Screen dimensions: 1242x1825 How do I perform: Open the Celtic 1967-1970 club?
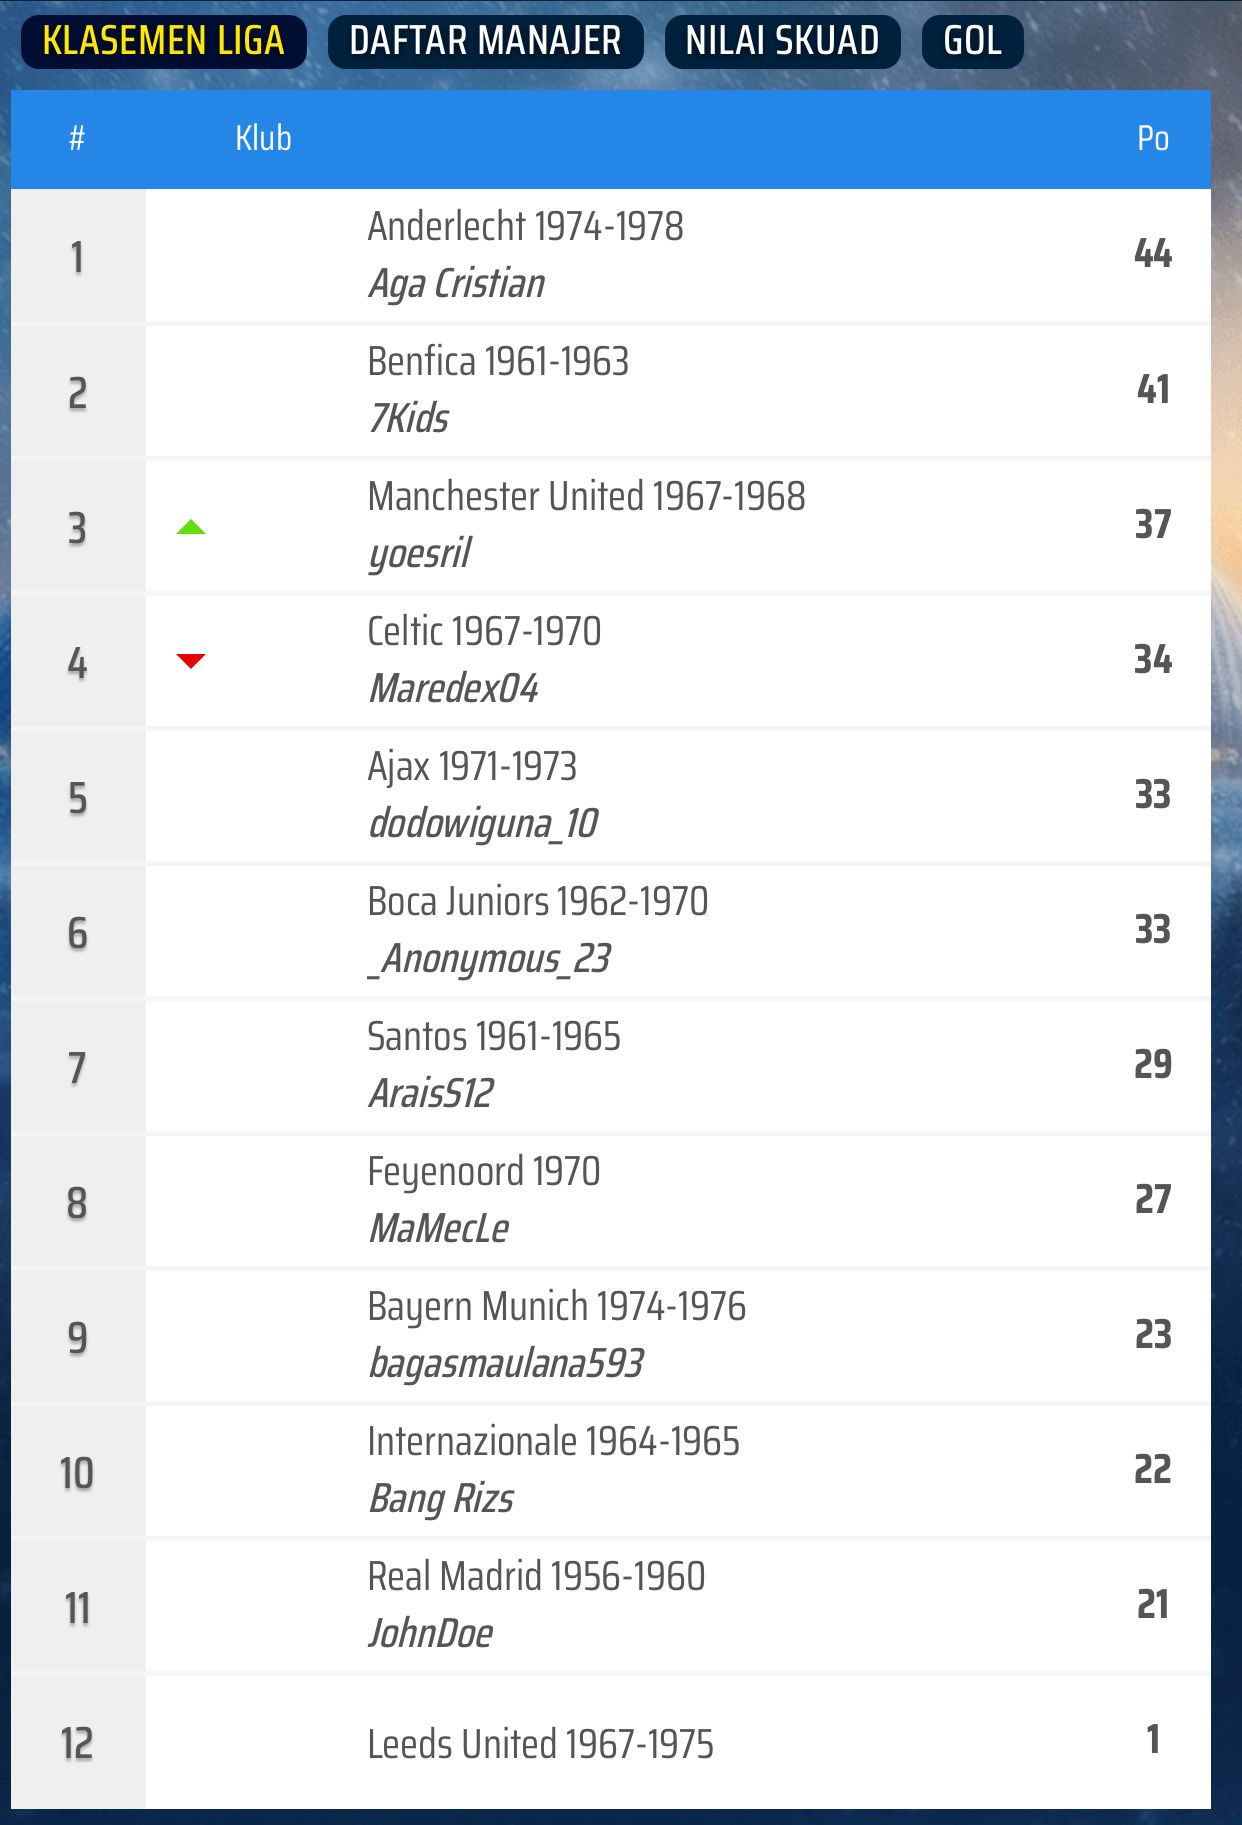(484, 632)
